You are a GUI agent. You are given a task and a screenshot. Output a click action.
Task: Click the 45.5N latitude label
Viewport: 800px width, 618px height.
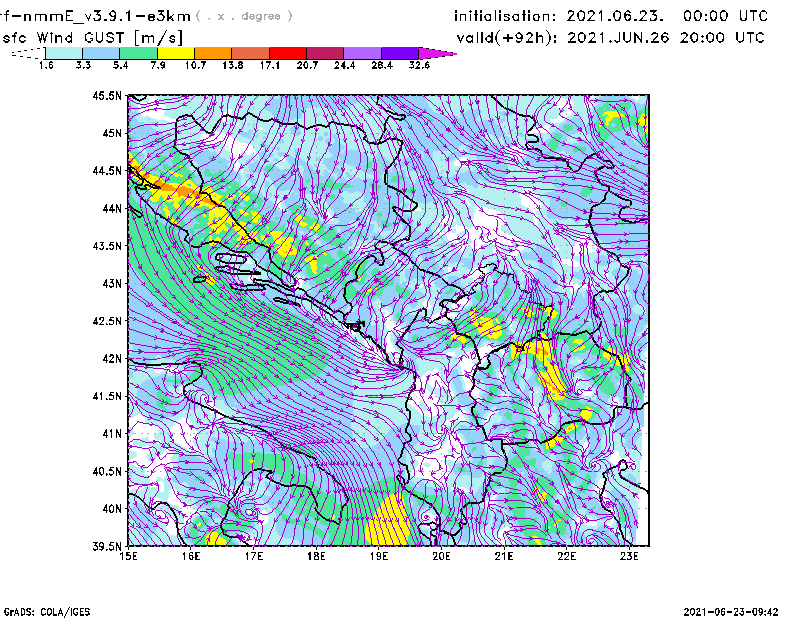107,95
